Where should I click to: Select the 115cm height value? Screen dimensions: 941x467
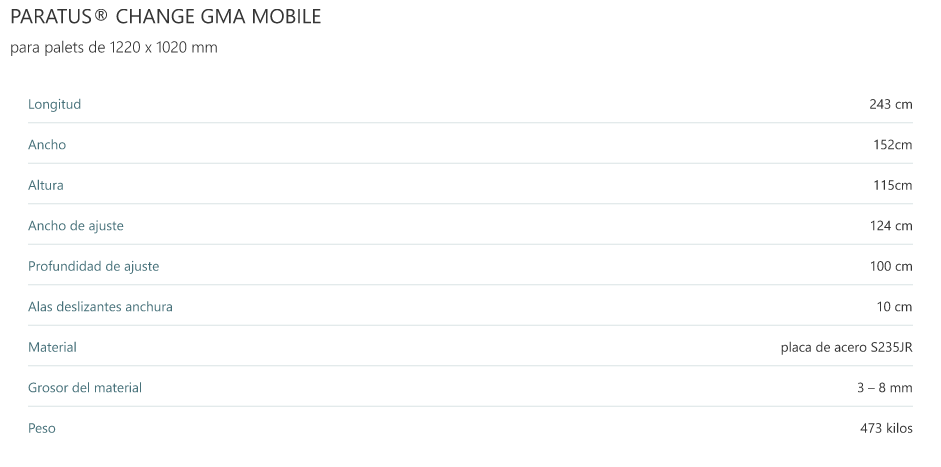point(892,185)
